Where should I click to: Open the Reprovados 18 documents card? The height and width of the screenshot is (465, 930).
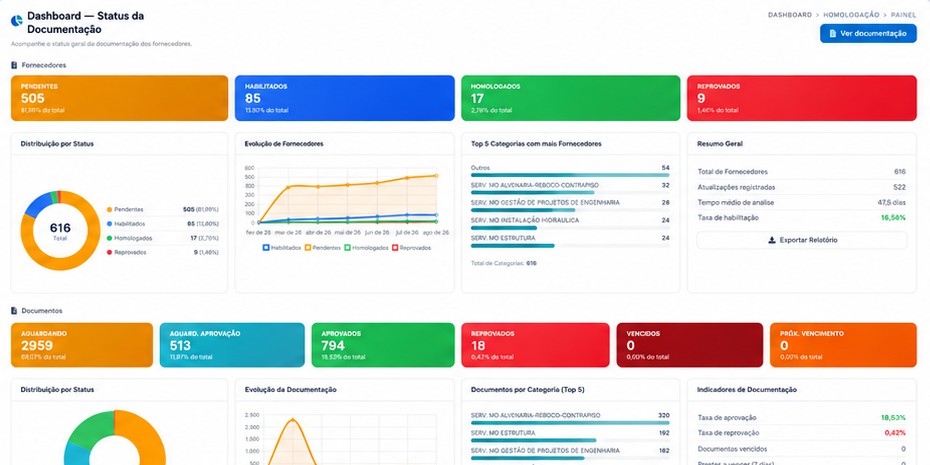[x=535, y=345]
